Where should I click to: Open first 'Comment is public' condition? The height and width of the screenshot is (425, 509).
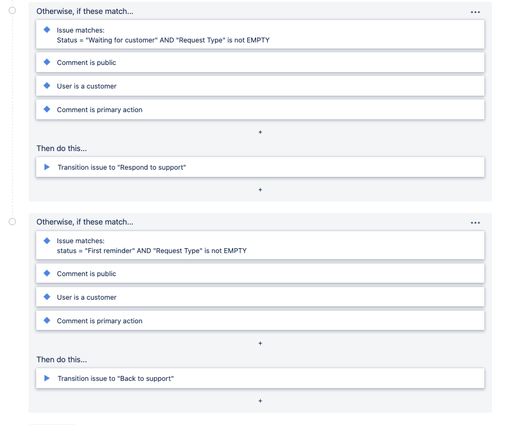point(260,63)
